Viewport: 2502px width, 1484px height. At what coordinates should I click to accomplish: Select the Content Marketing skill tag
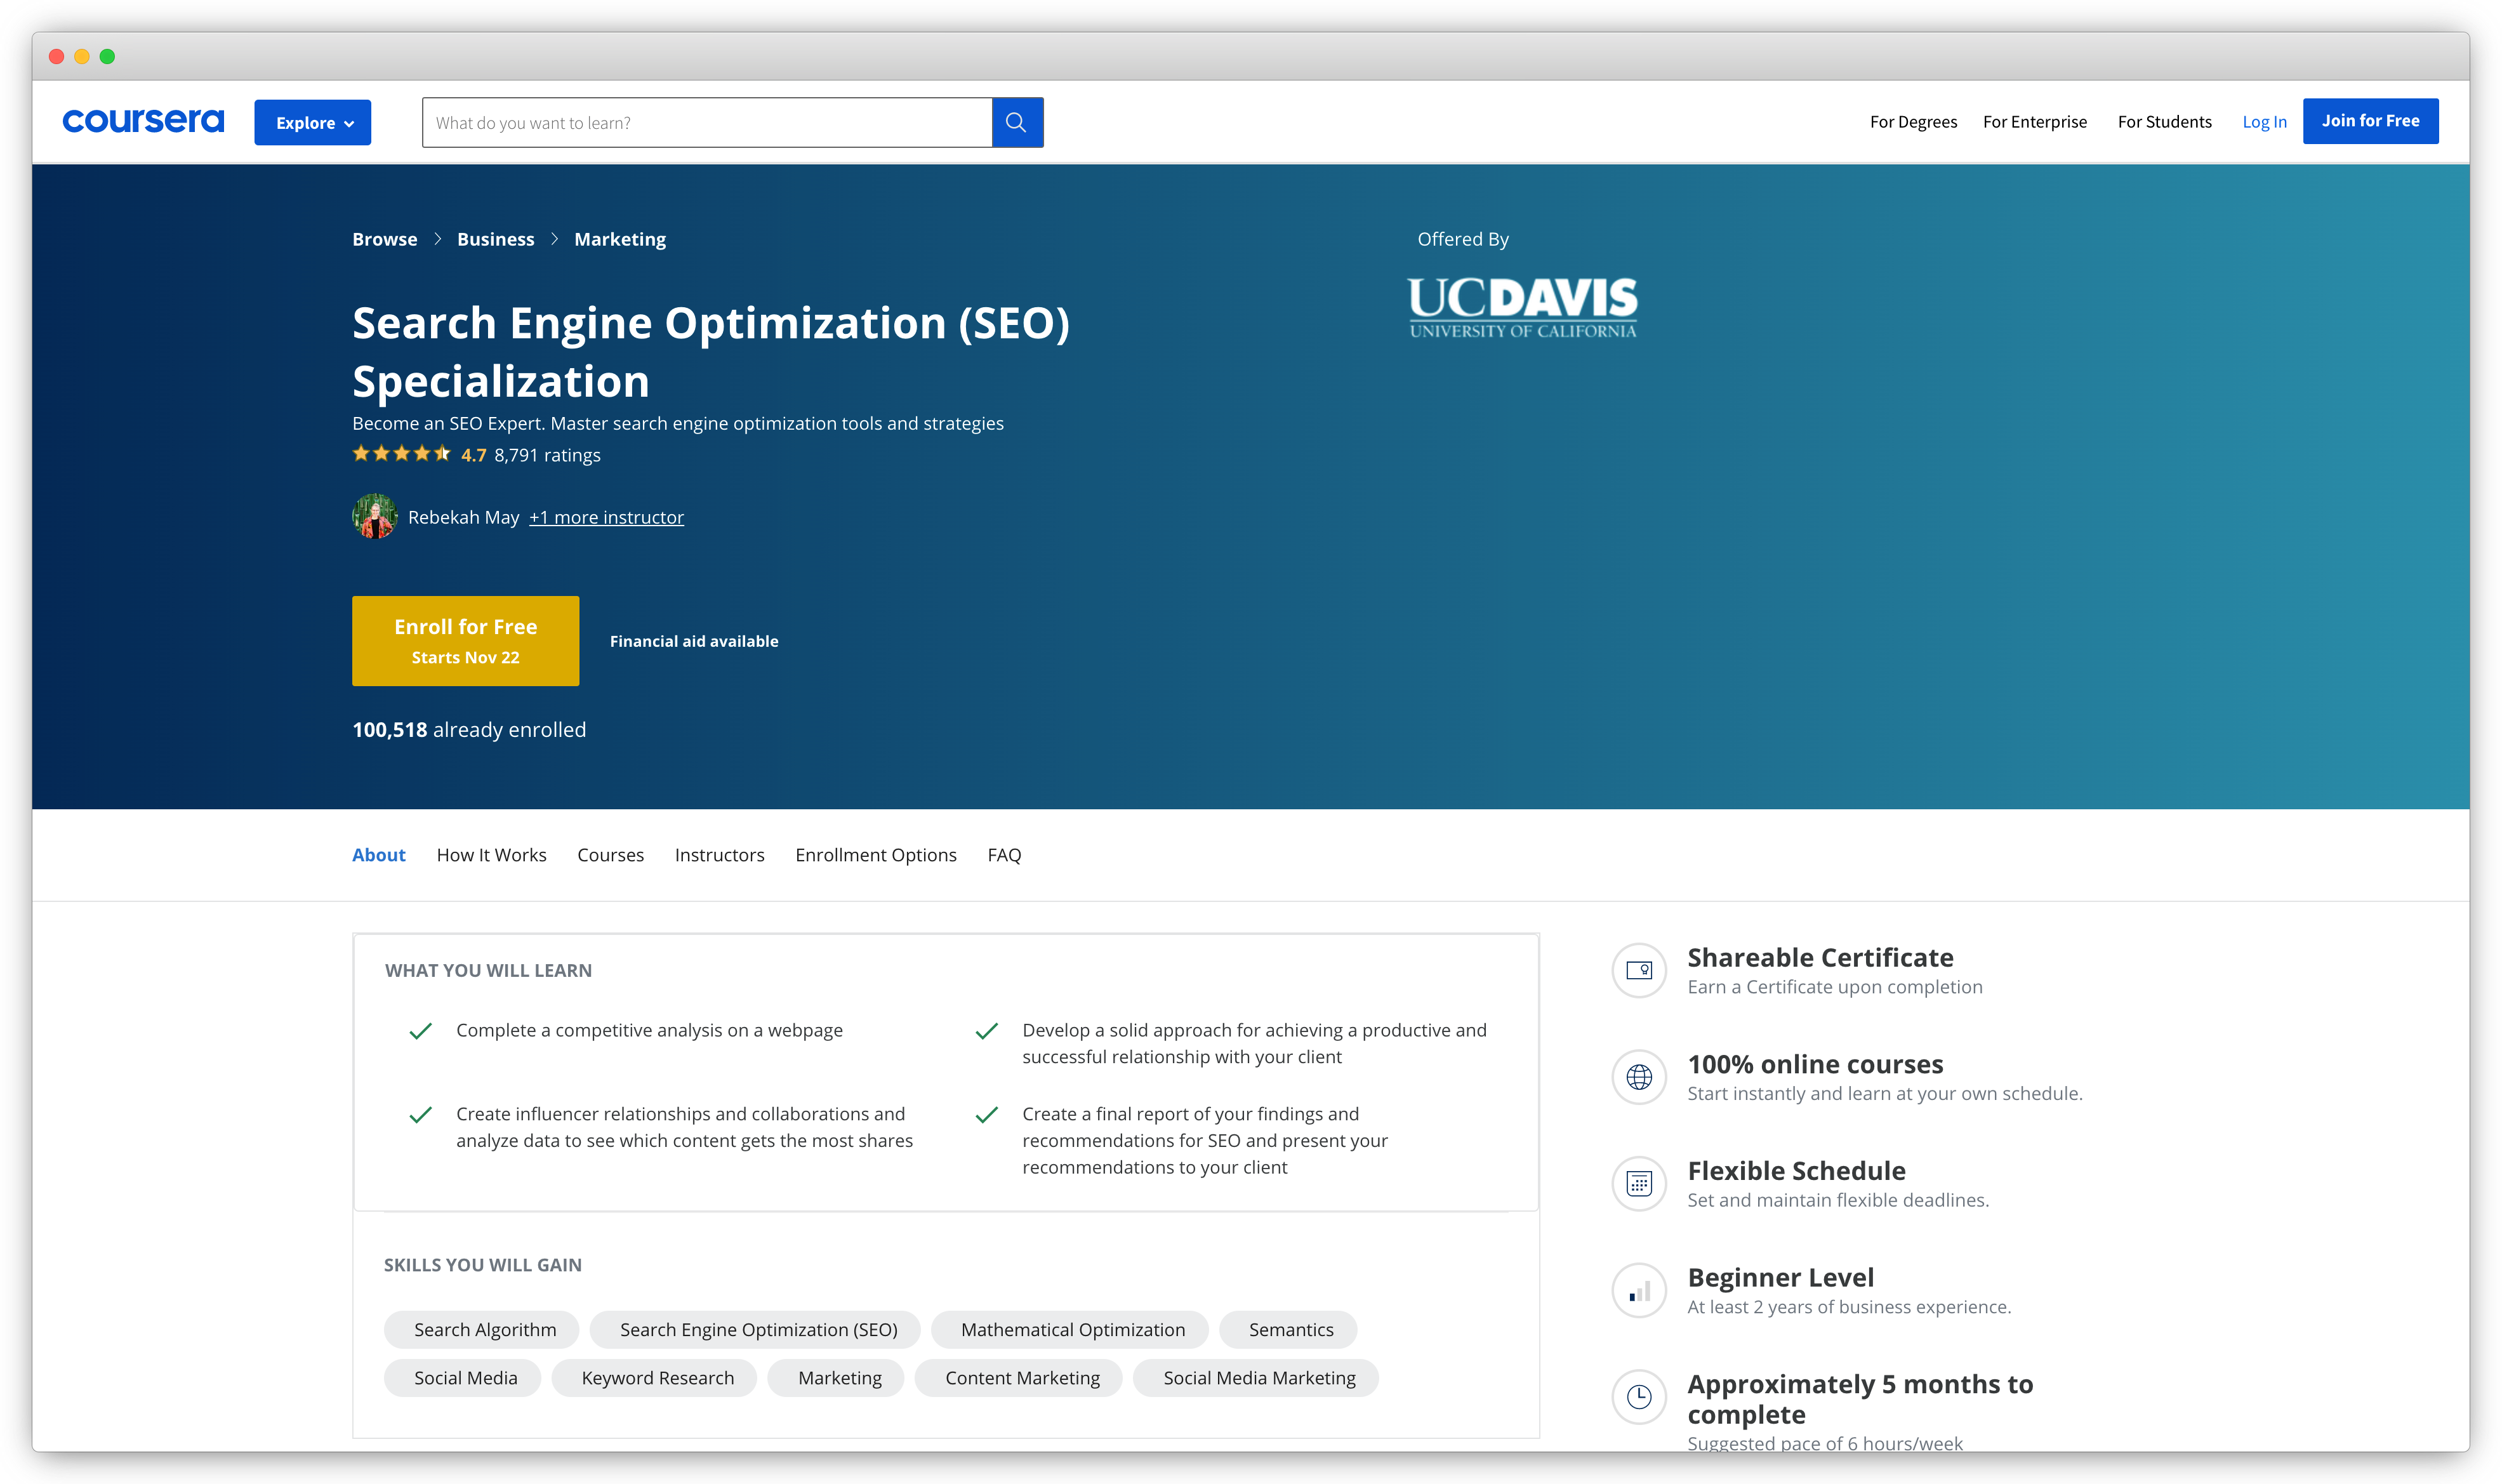1018,1378
